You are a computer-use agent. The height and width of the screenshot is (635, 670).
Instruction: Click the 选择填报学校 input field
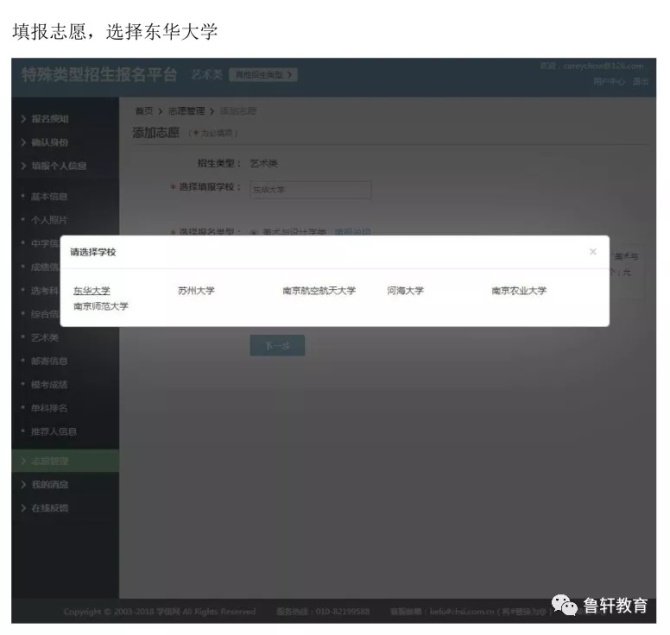click(x=311, y=189)
